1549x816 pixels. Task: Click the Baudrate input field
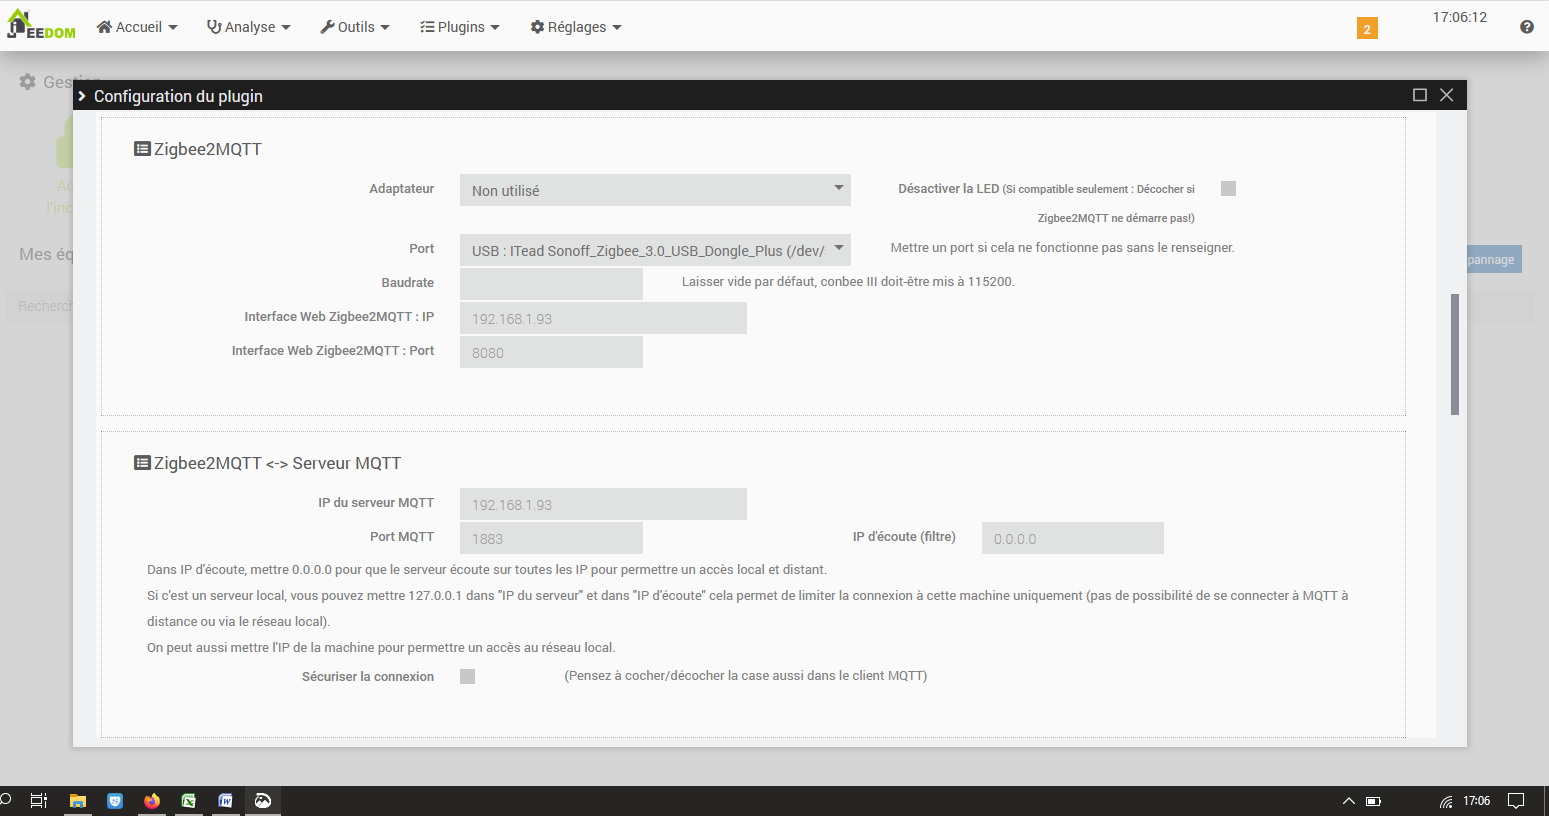coord(551,284)
